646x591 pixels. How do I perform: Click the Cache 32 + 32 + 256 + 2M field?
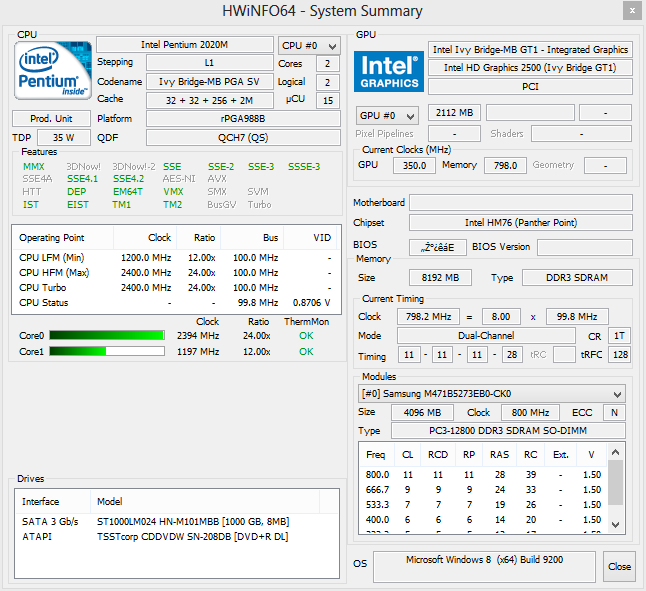pyautogui.click(x=210, y=100)
